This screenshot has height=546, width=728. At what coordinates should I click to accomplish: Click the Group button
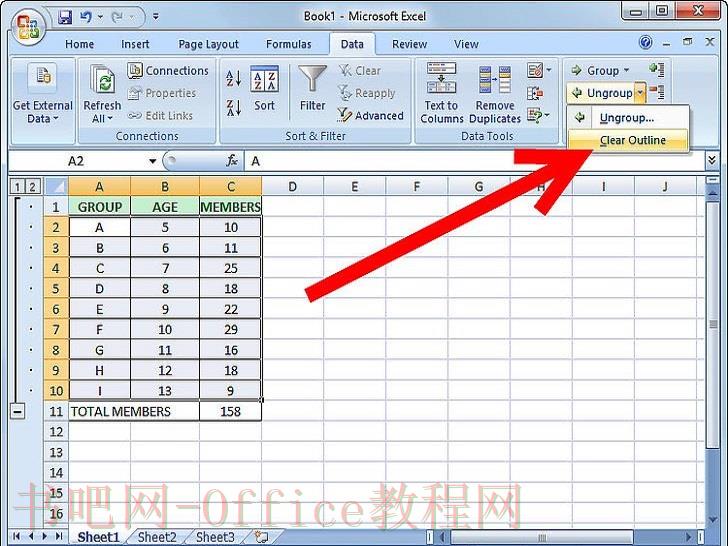click(x=596, y=71)
